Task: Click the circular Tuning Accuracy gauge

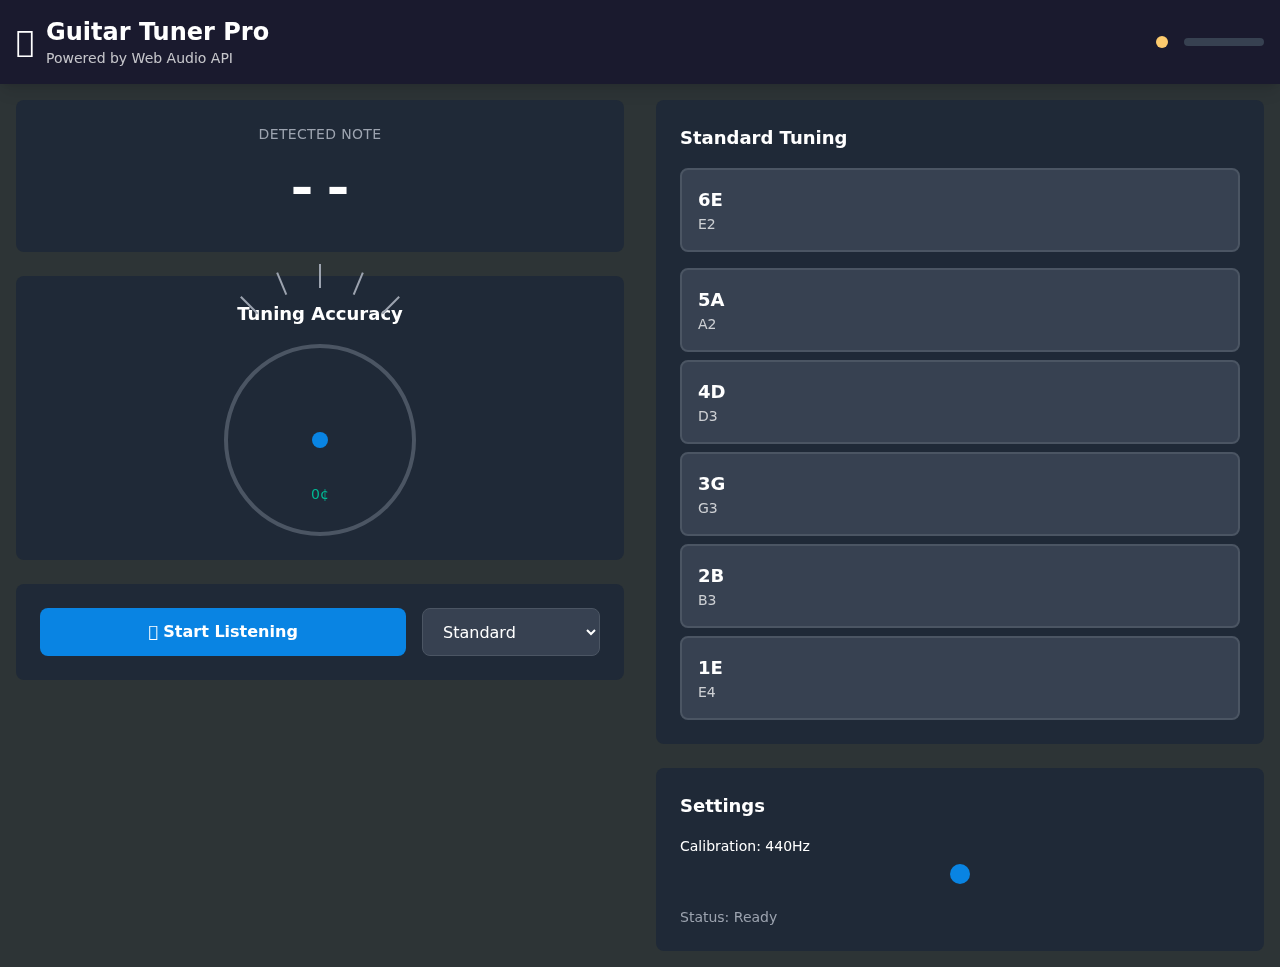Action: click(320, 440)
